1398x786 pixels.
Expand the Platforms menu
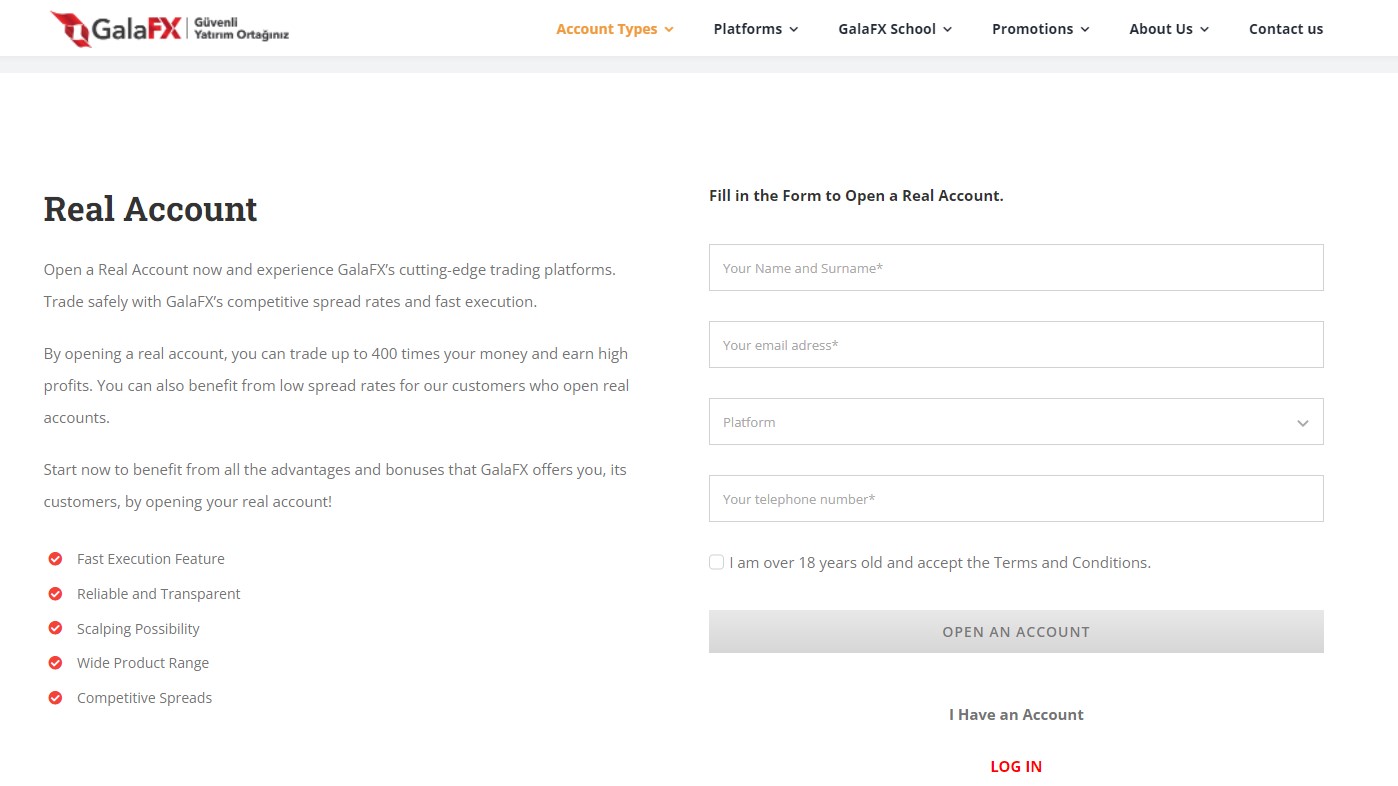[x=756, y=29]
